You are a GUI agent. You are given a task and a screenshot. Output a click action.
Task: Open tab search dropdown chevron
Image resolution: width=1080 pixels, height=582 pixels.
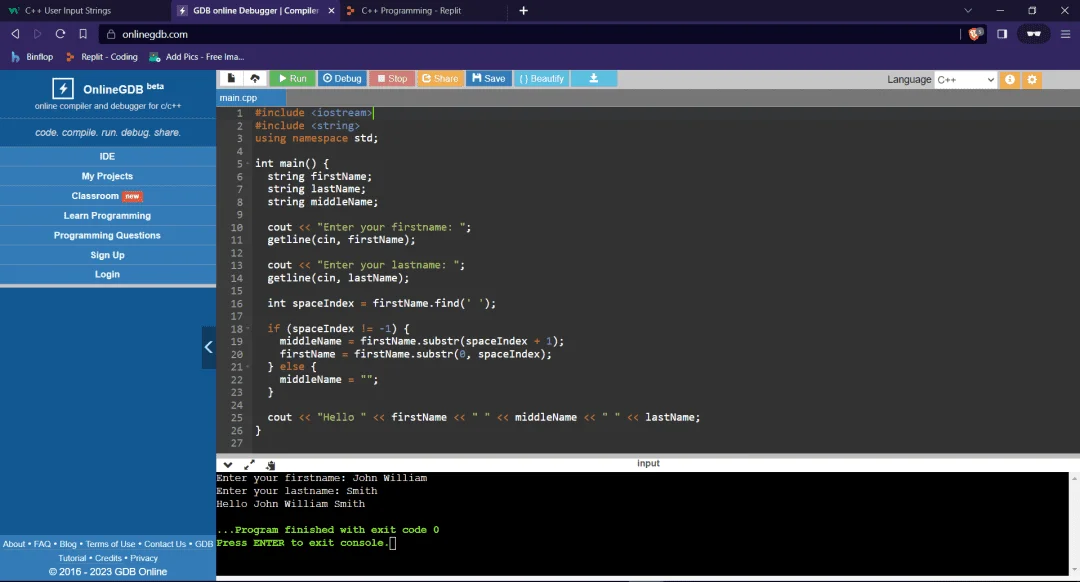coord(968,11)
